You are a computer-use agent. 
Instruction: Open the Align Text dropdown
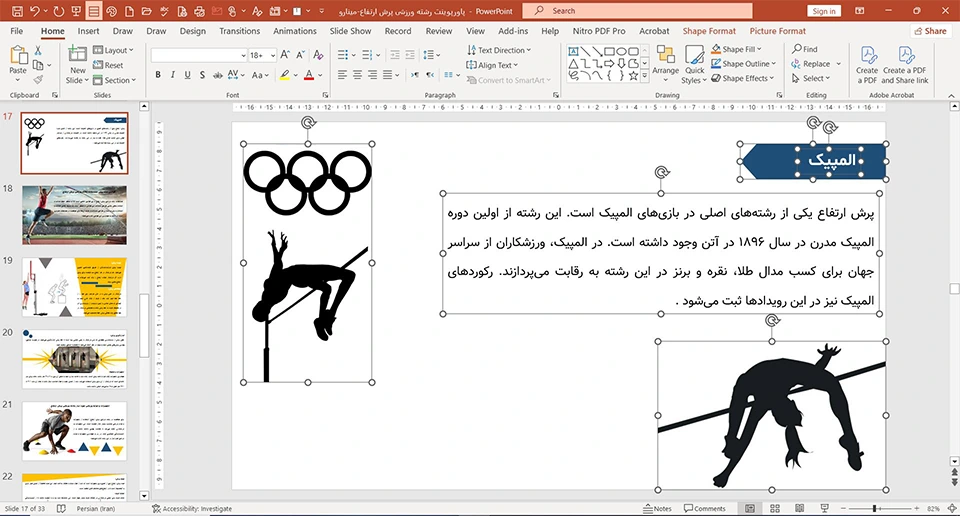point(492,65)
